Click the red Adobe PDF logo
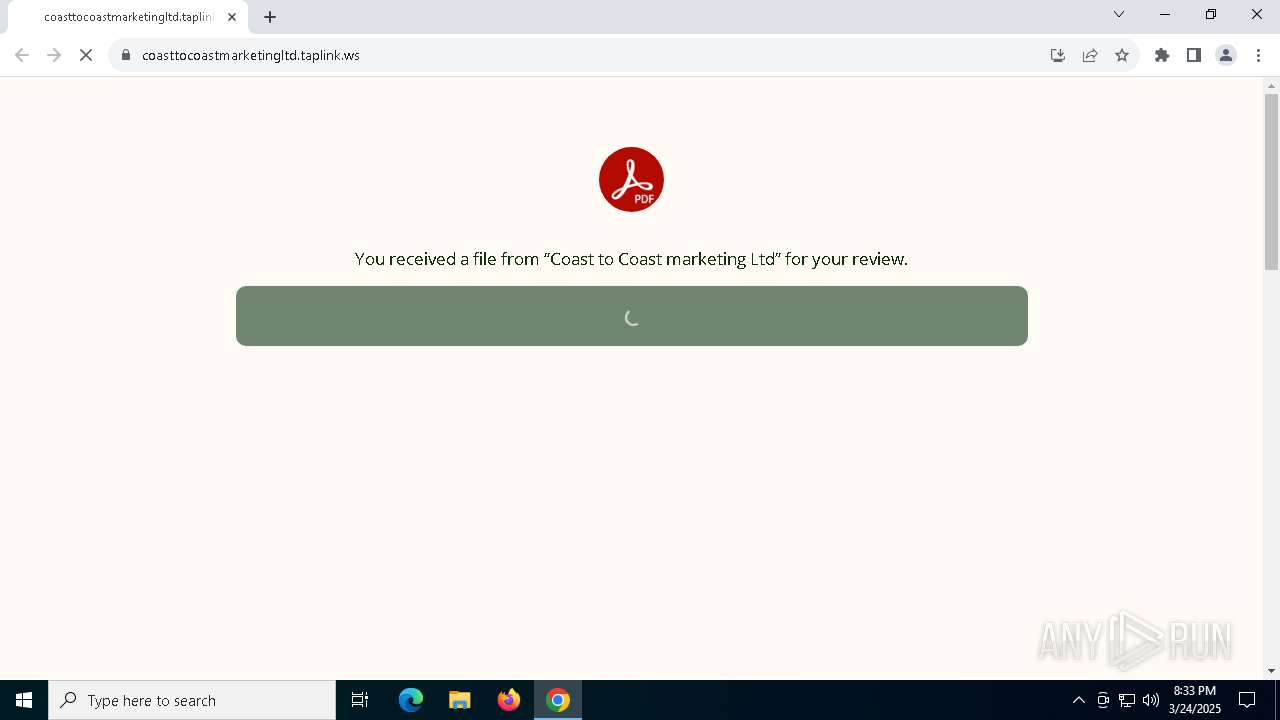This screenshot has width=1280, height=720. 631,180
